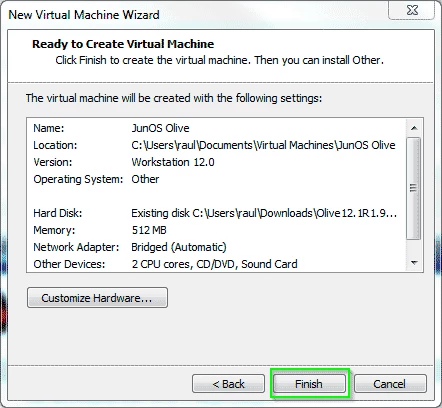This screenshot has height=408, width=442.
Task: Click the Operating System: label
Action: [x=78, y=179]
